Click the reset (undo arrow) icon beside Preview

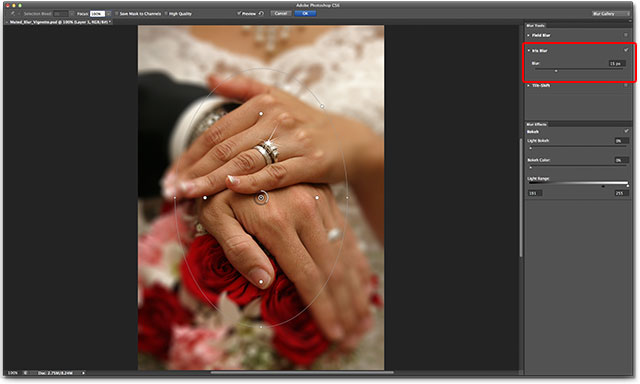[261, 13]
